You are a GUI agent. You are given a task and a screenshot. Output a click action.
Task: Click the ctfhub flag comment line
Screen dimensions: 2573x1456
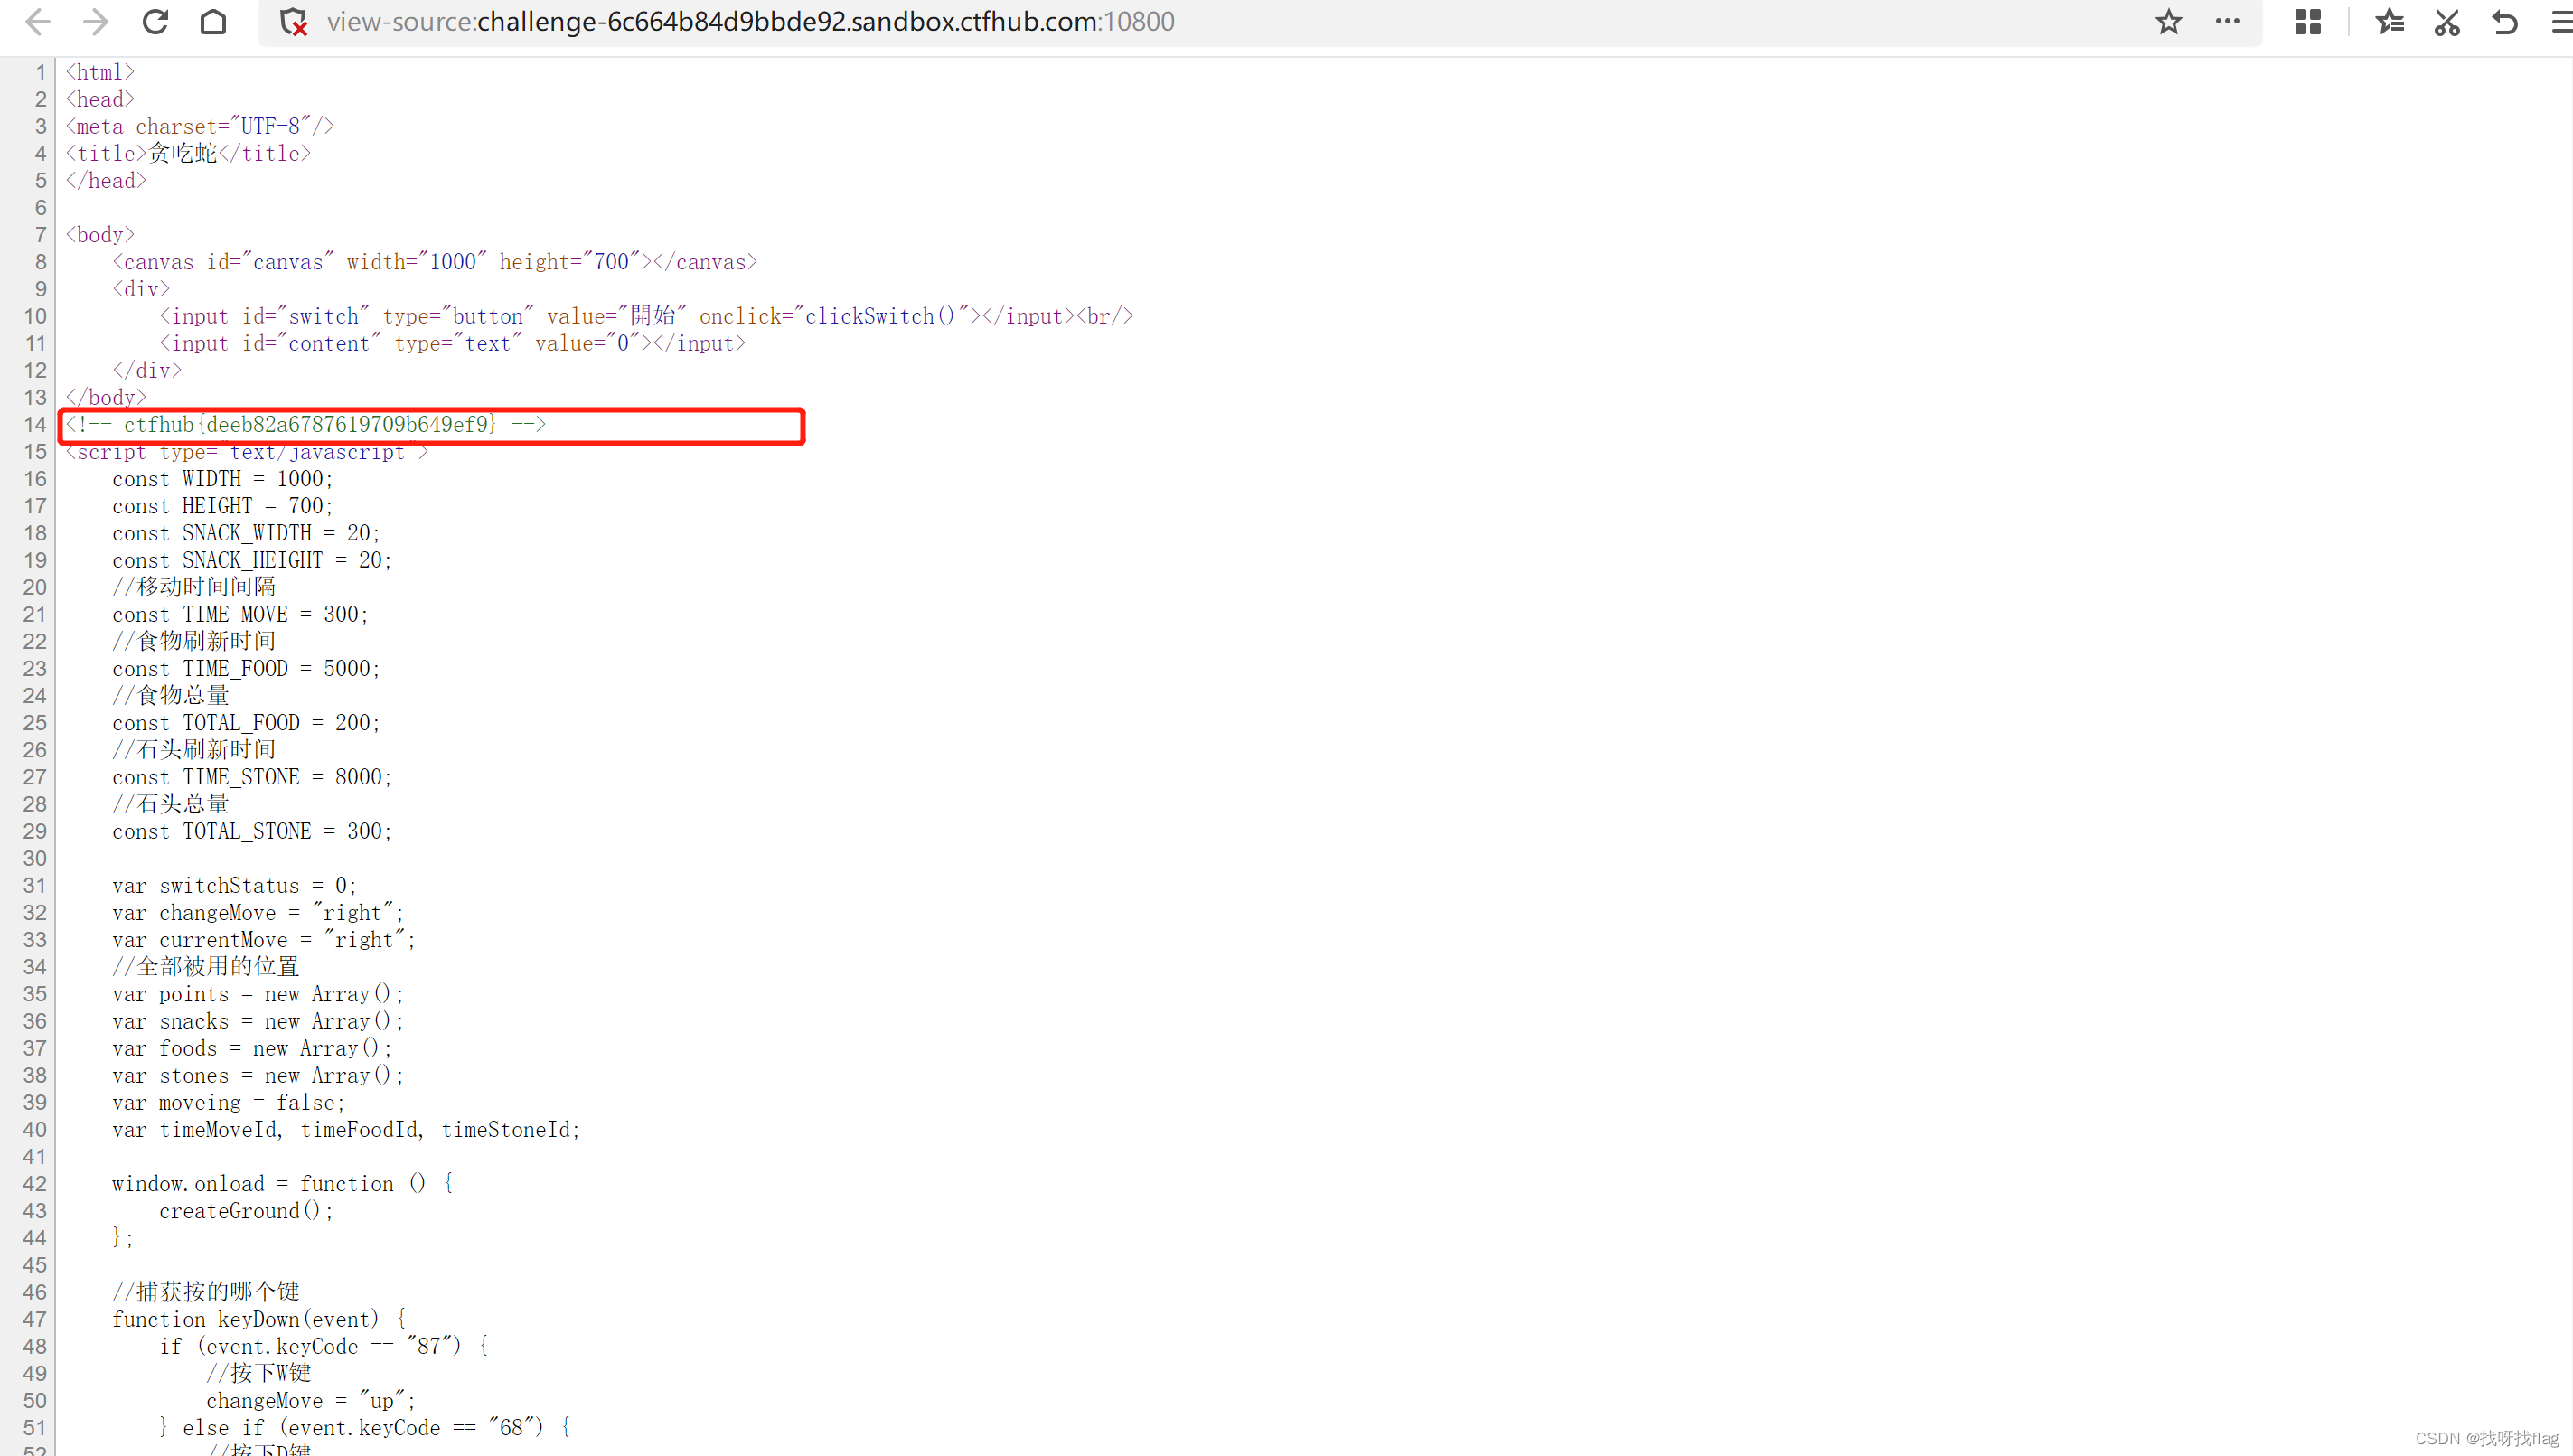pos(308,425)
